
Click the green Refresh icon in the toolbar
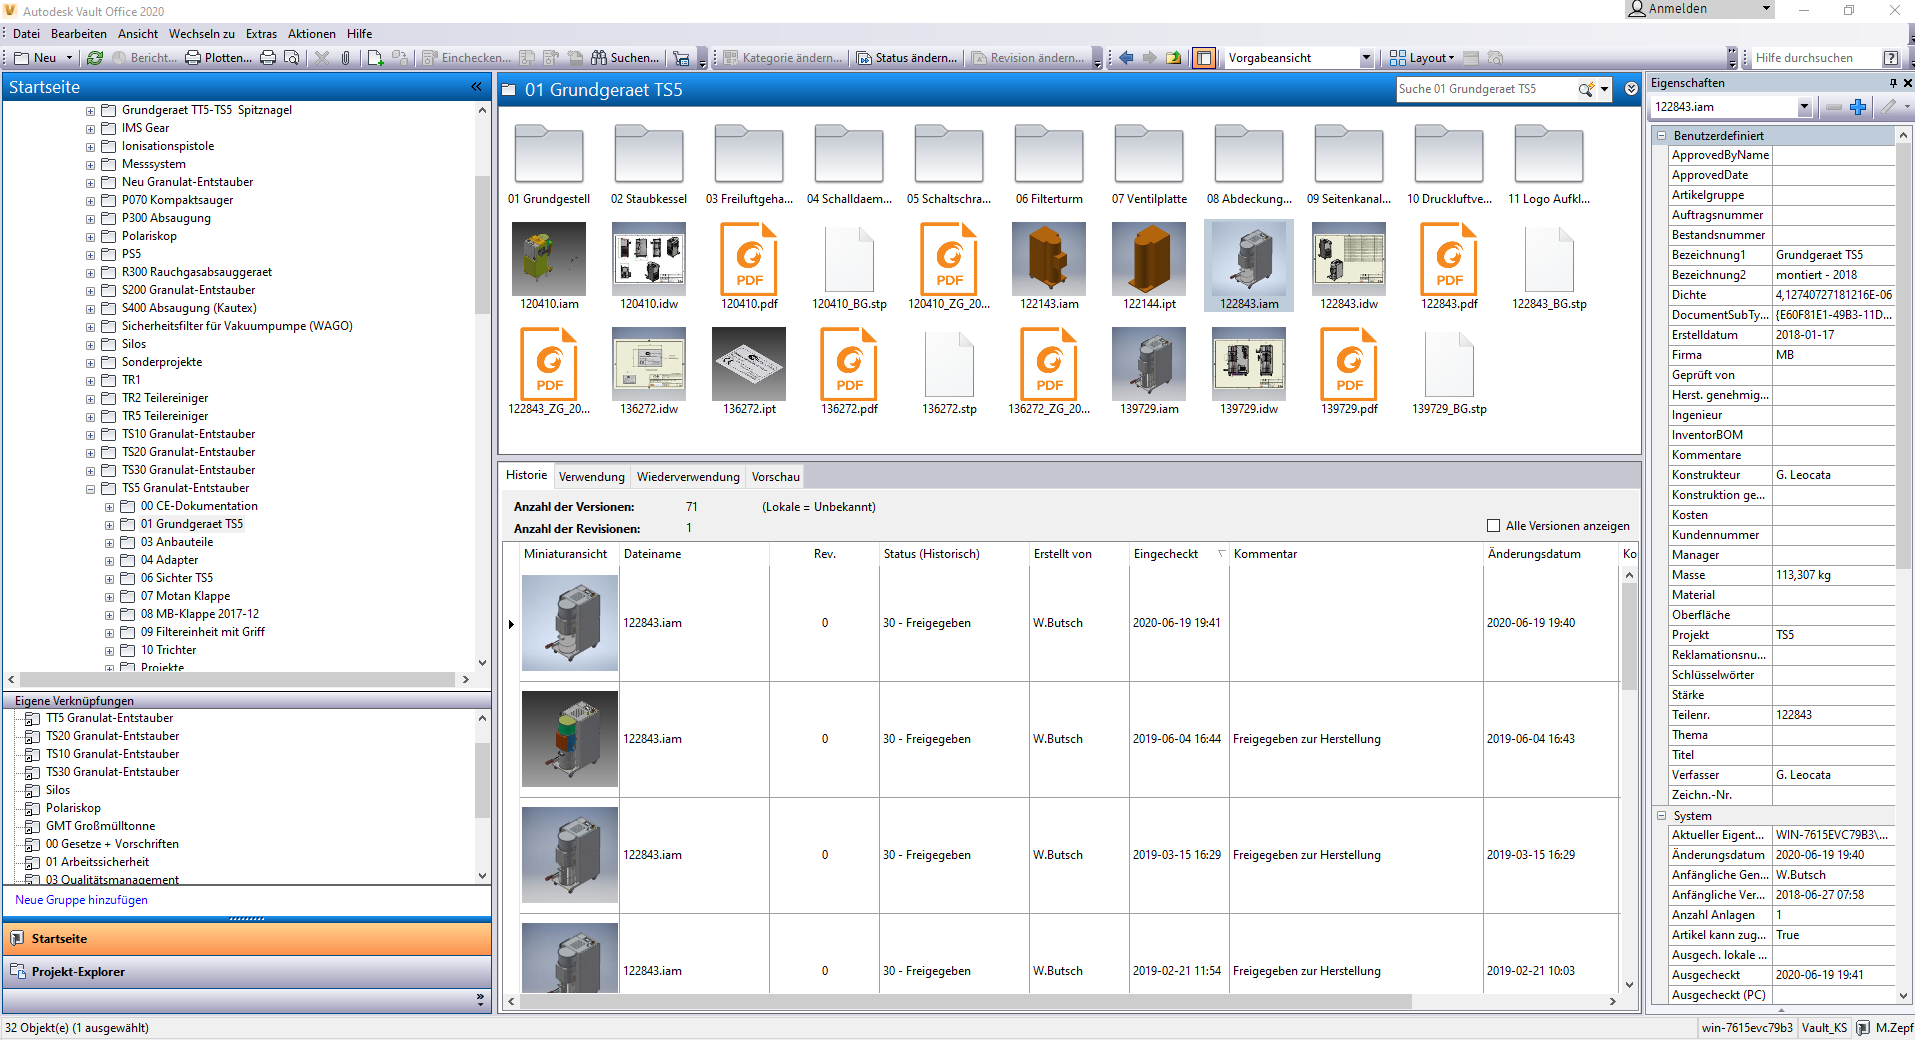(x=95, y=58)
